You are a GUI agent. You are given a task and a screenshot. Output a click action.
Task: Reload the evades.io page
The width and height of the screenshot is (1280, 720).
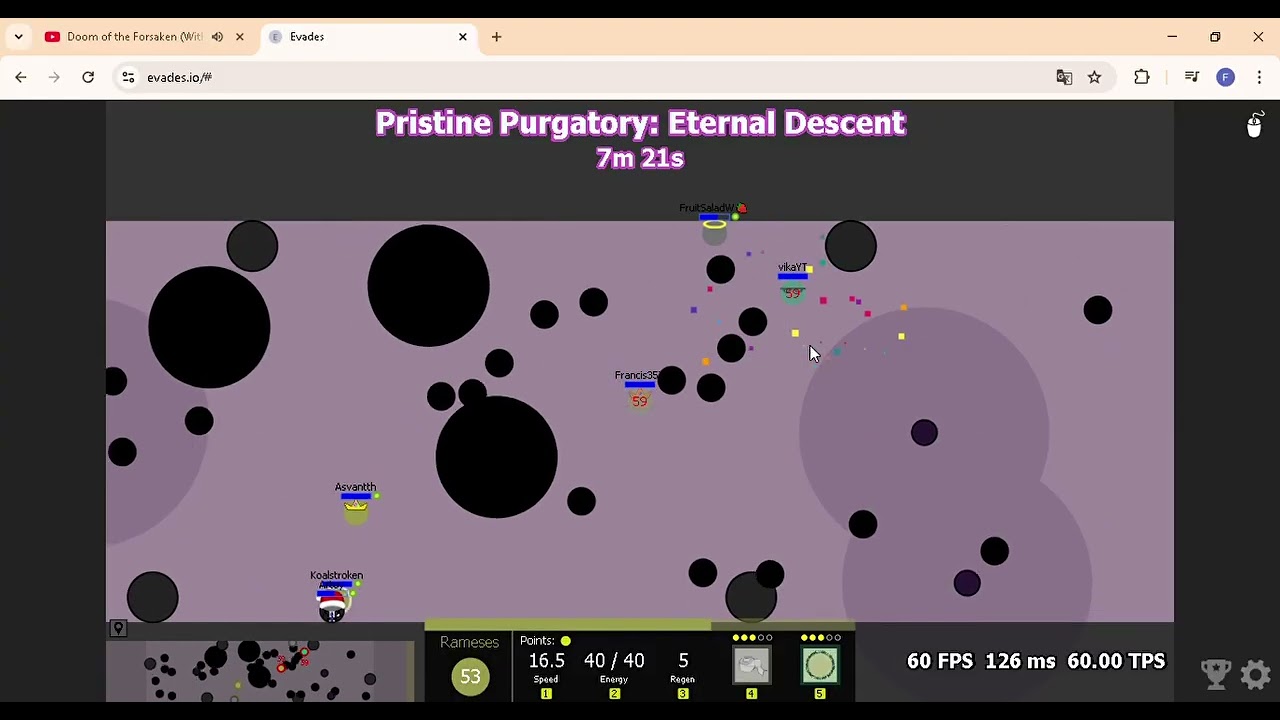pyautogui.click(x=88, y=77)
